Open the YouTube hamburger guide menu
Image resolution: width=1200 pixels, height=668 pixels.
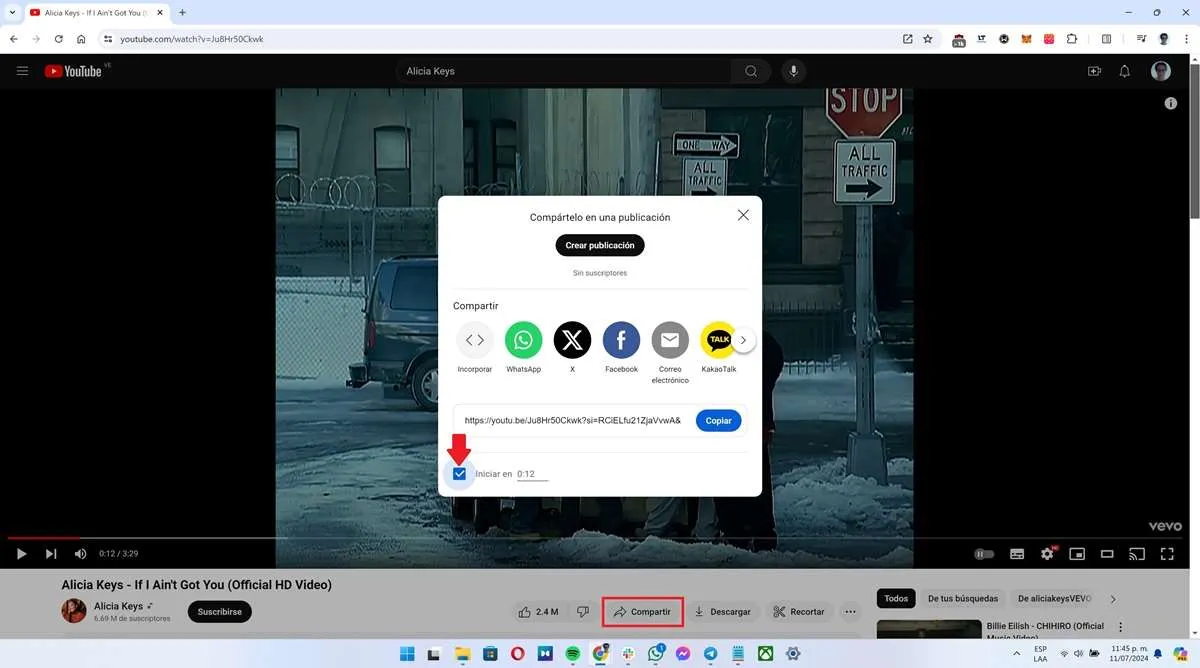(22, 71)
